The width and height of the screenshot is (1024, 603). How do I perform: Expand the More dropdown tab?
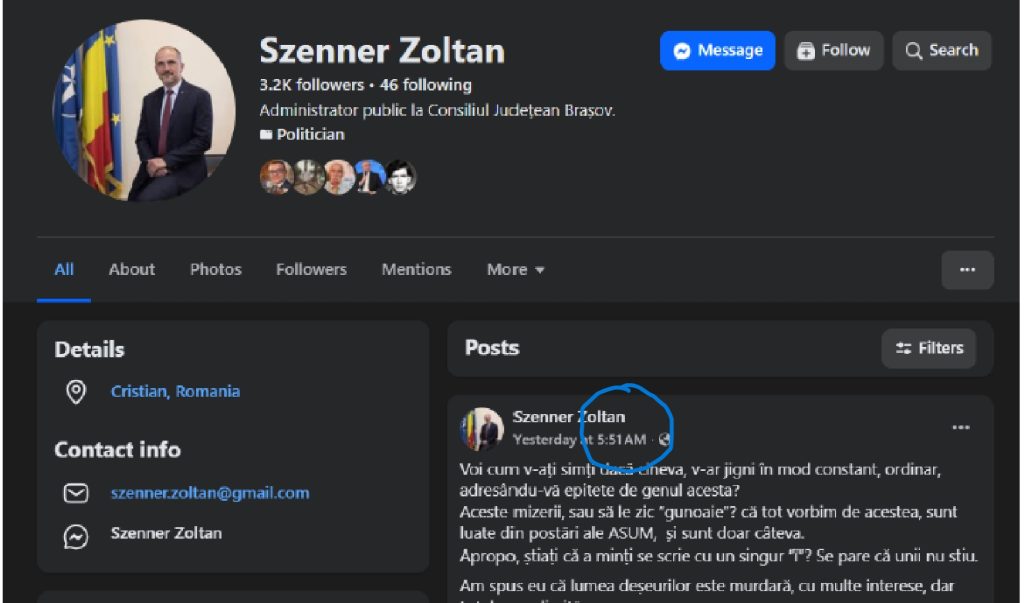pos(515,270)
